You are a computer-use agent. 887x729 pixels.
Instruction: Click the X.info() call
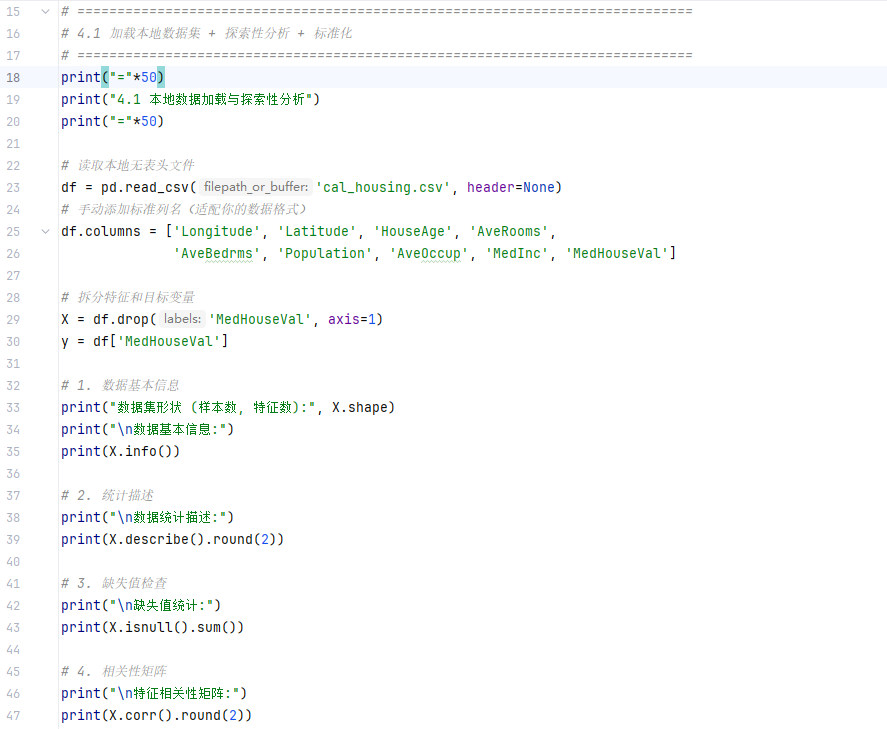pyautogui.click(x=141, y=451)
